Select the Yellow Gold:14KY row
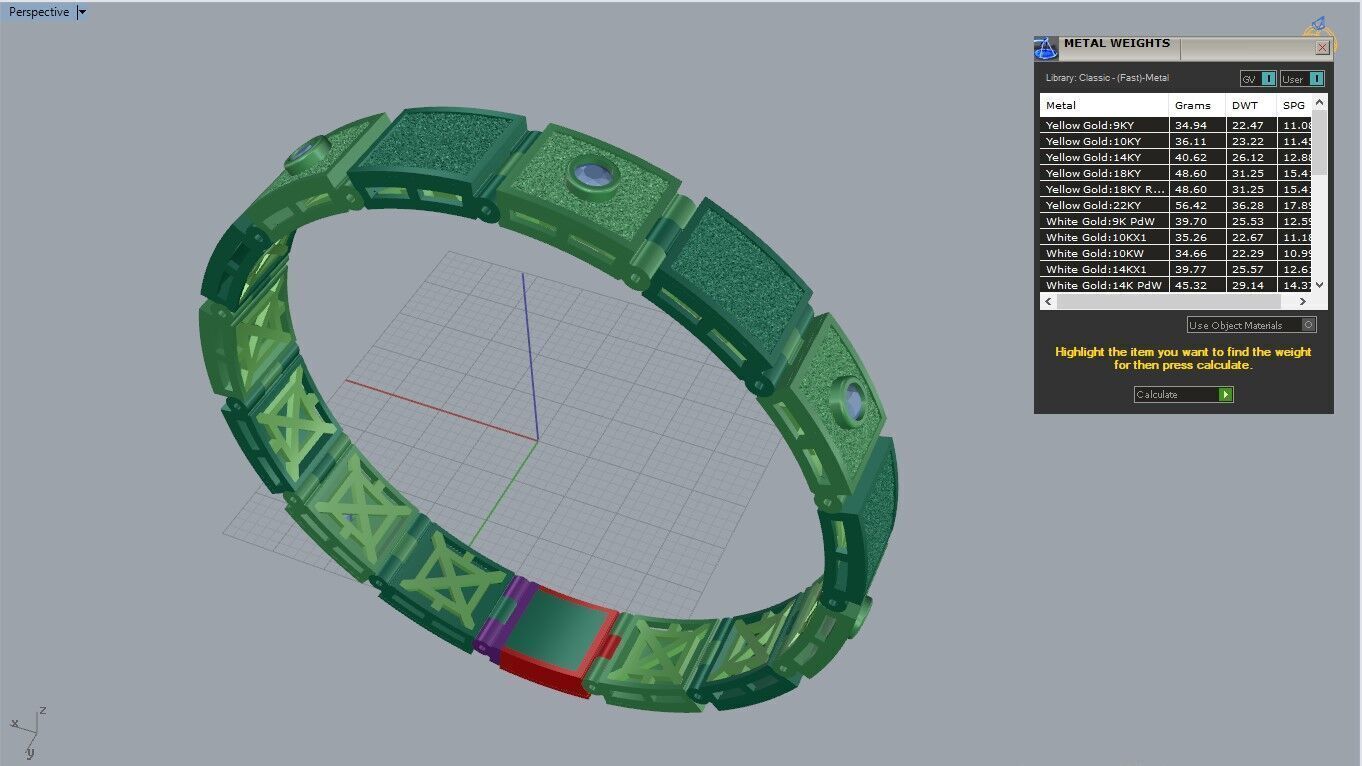1362x766 pixels. point(1175,157)
